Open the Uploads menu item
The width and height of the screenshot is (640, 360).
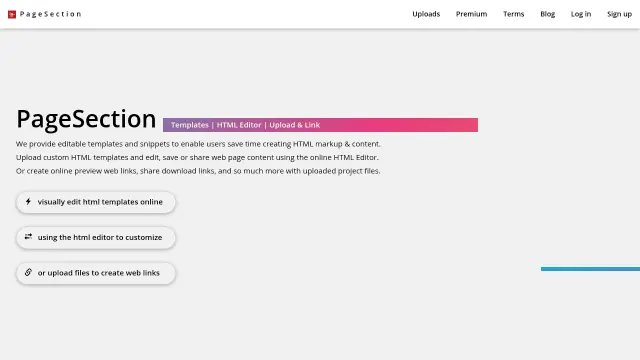426,14
